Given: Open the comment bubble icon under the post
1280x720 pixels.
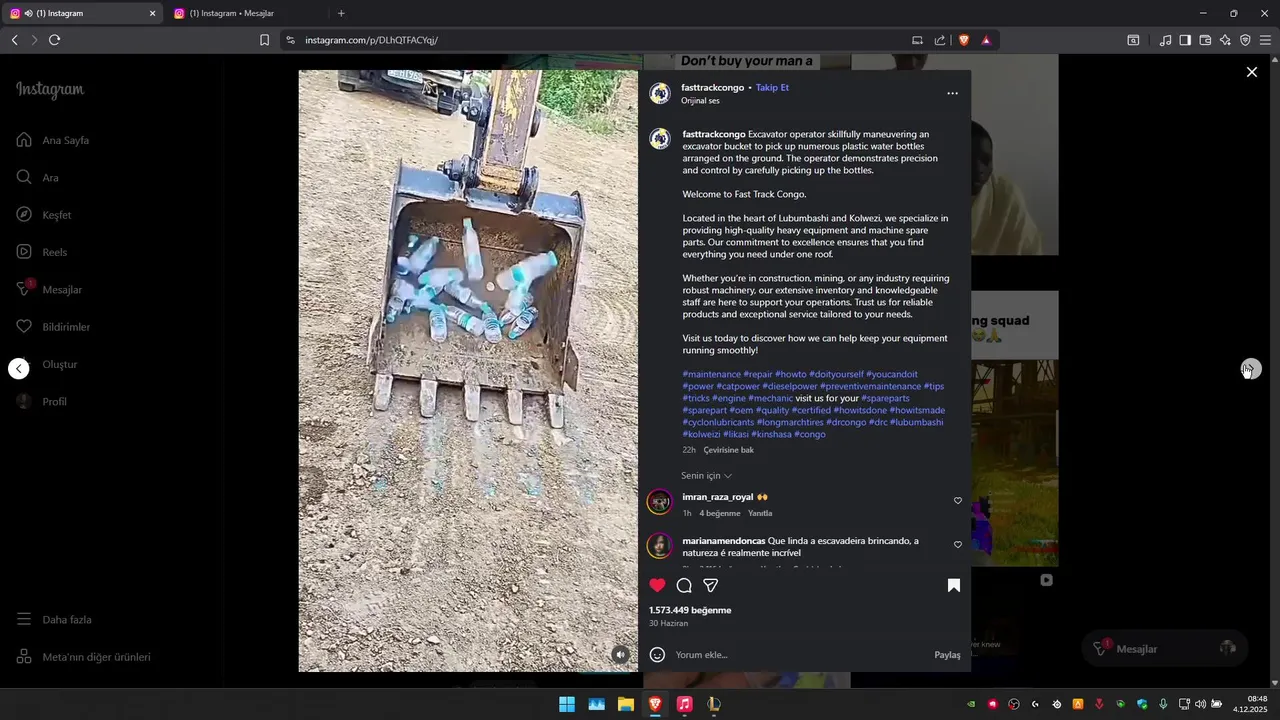Looking at the screenshot, I should tap(684, 585).
